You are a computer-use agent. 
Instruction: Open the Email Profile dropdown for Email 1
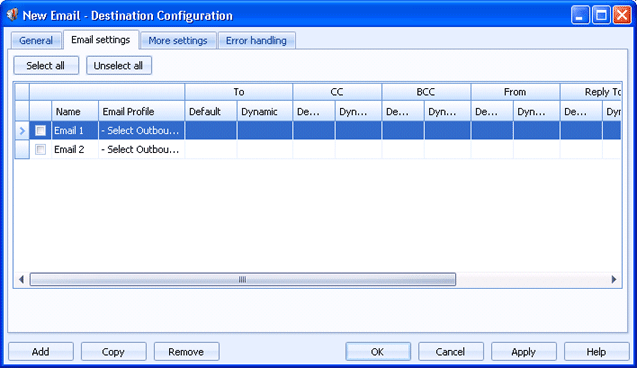pyautogui.click(x=141, y=130)
